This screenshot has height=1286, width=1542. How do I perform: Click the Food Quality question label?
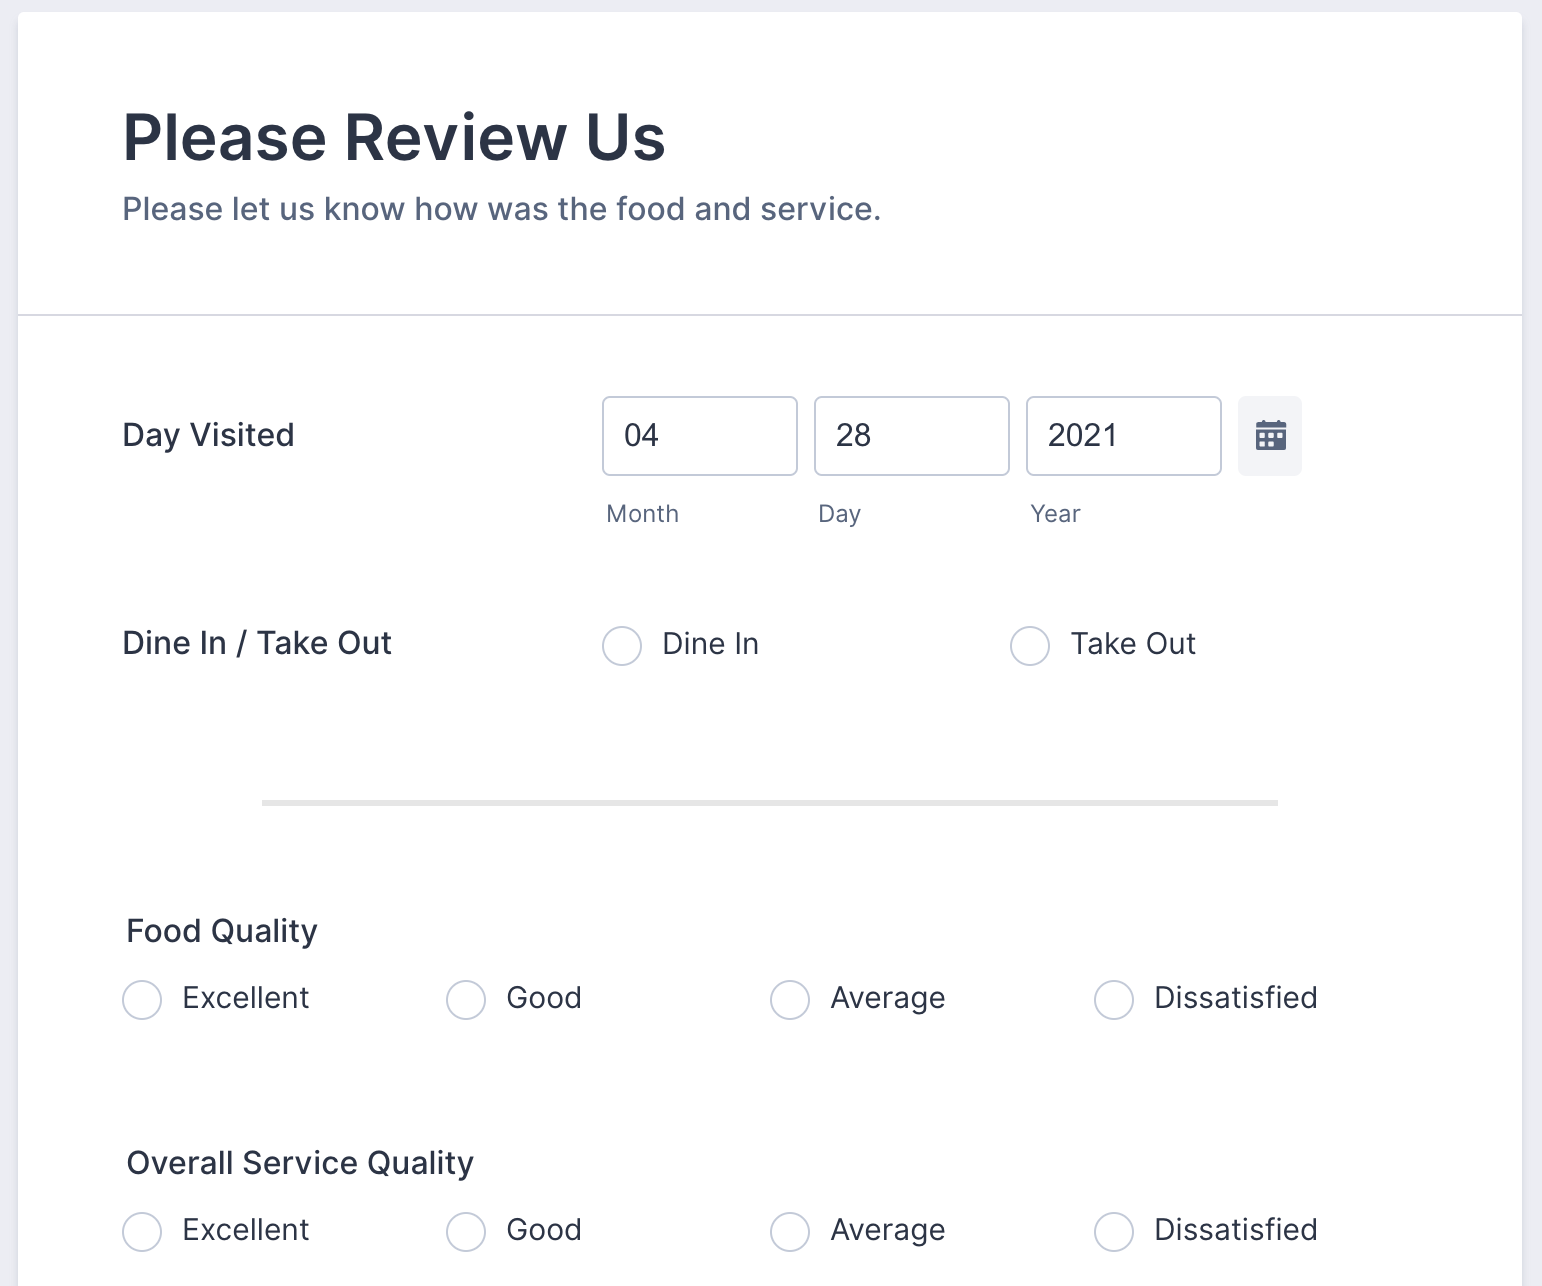click(x=222, y=931)
